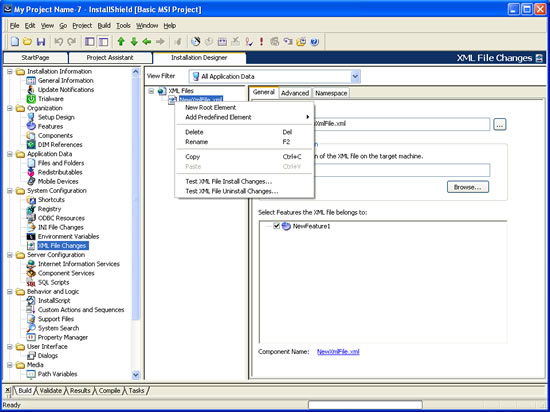Click the XML file destination input field
Viewport: 550px width, 412px height.
click(402, 170)
